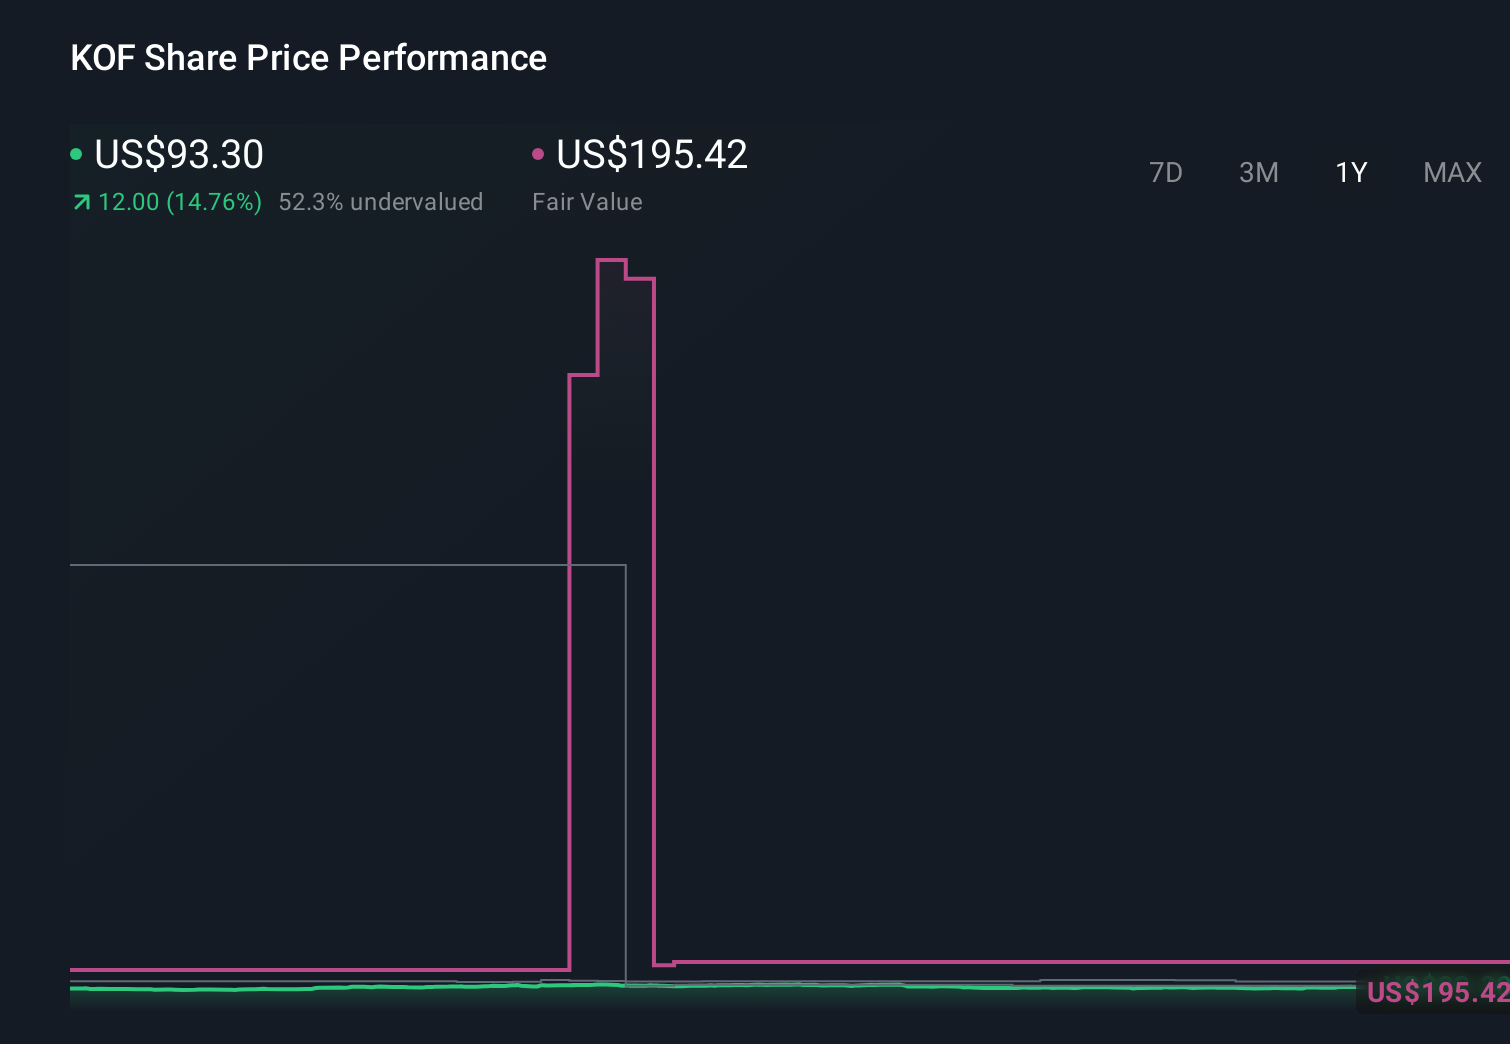Click the KOF Share Price Performance title
The width and height of the screenshot is (1510, 1044).
tap(307, 58)
